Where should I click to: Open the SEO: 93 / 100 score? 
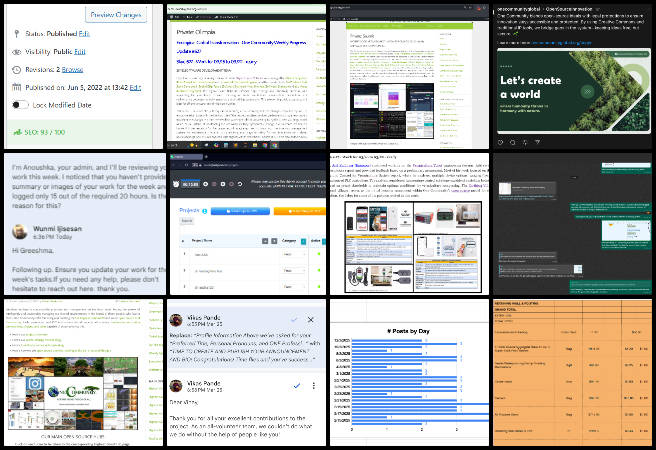coord(44,132)
